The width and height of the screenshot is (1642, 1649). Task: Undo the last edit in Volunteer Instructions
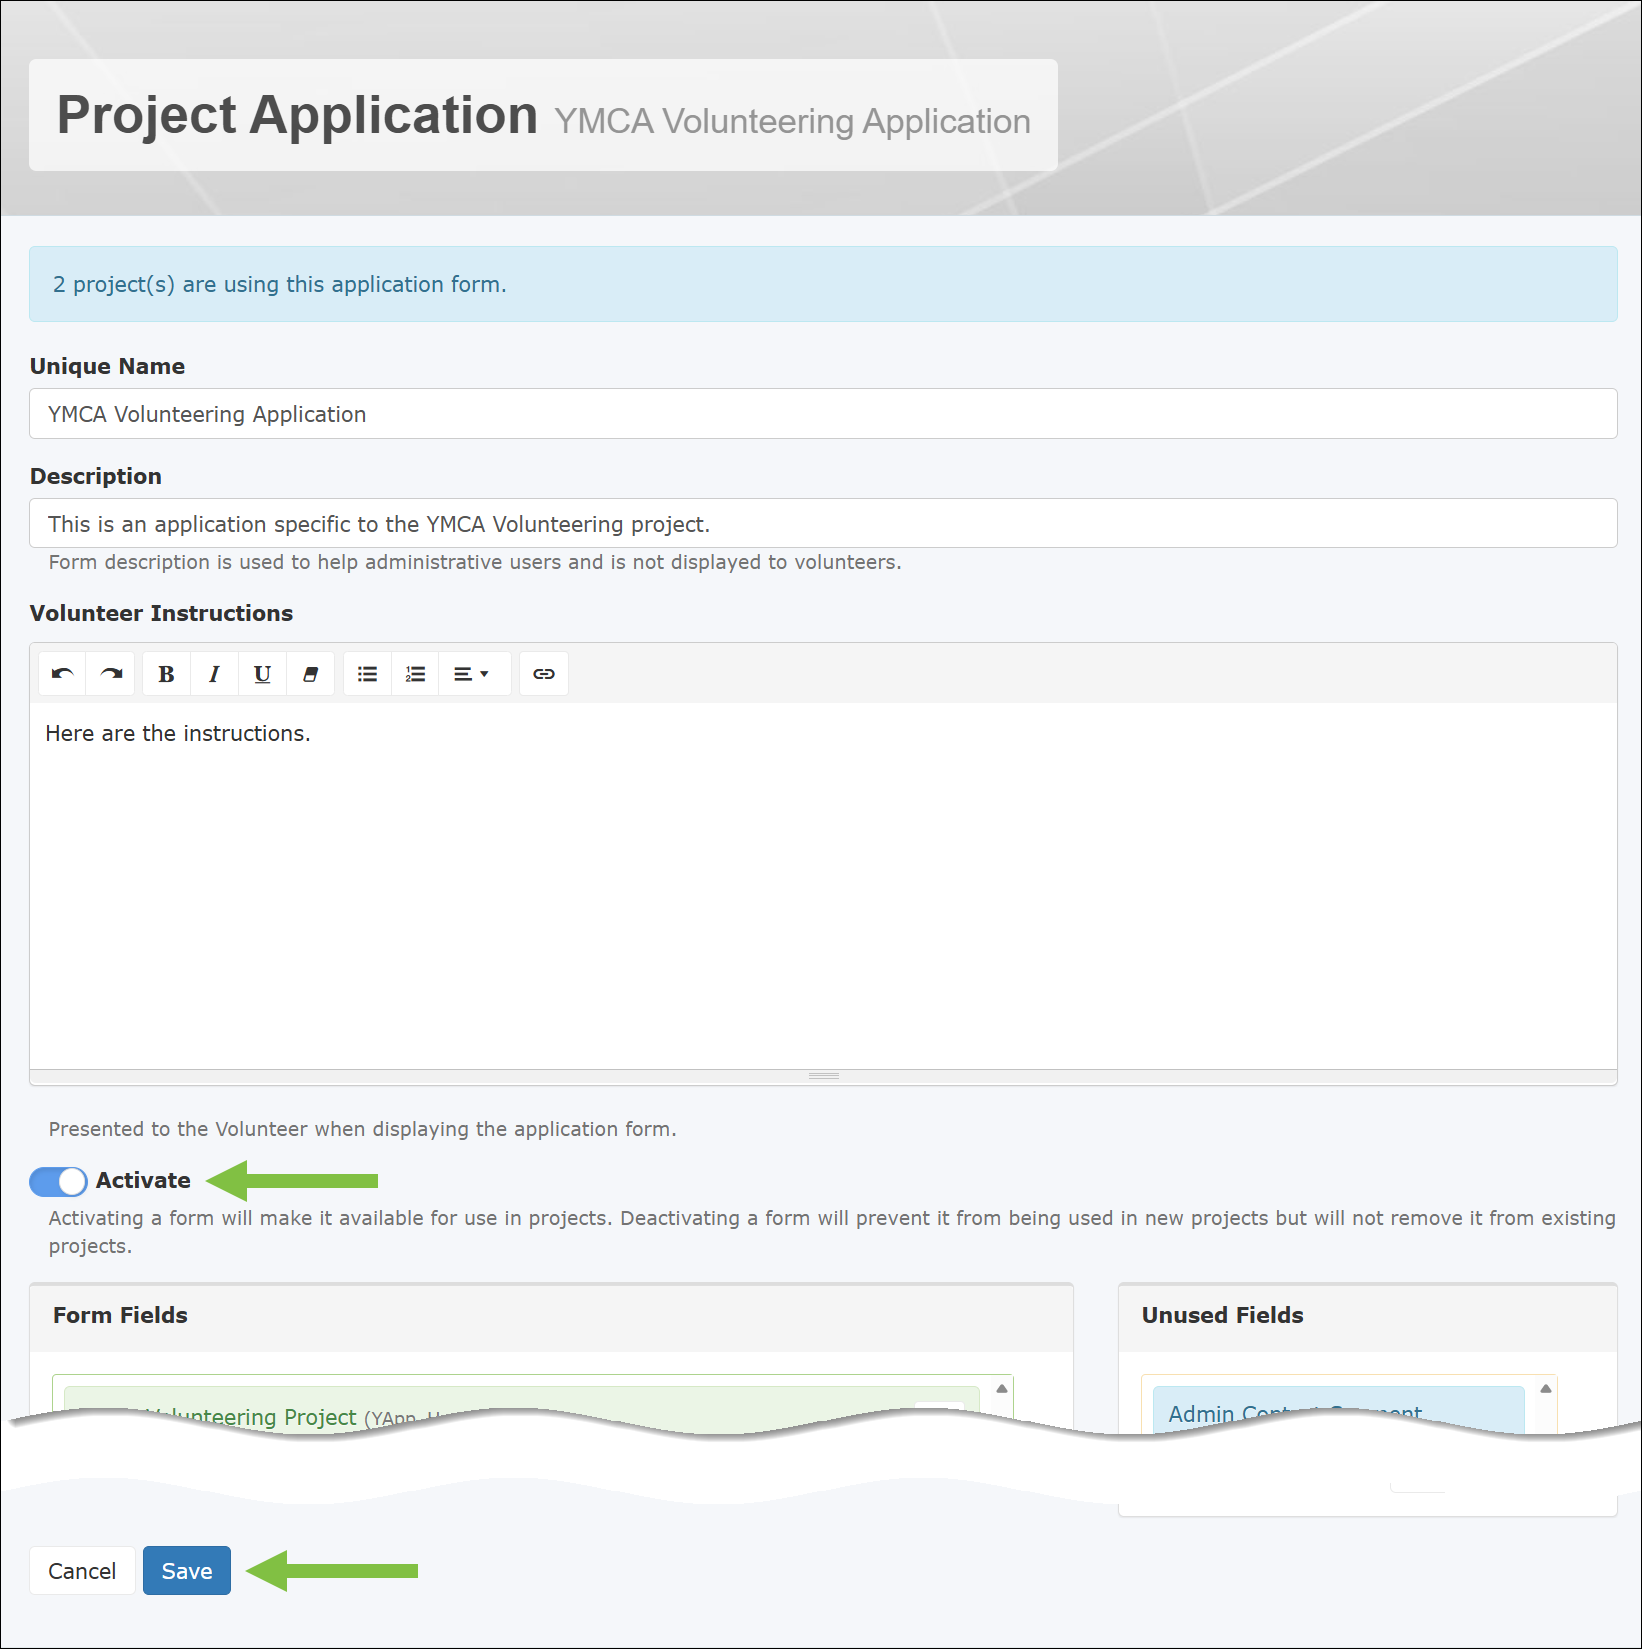pos(63,674)
